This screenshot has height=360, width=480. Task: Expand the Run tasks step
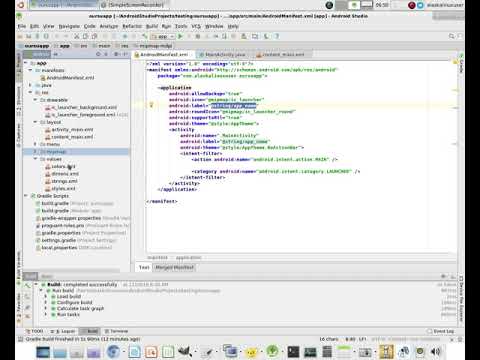pos(46,314)
